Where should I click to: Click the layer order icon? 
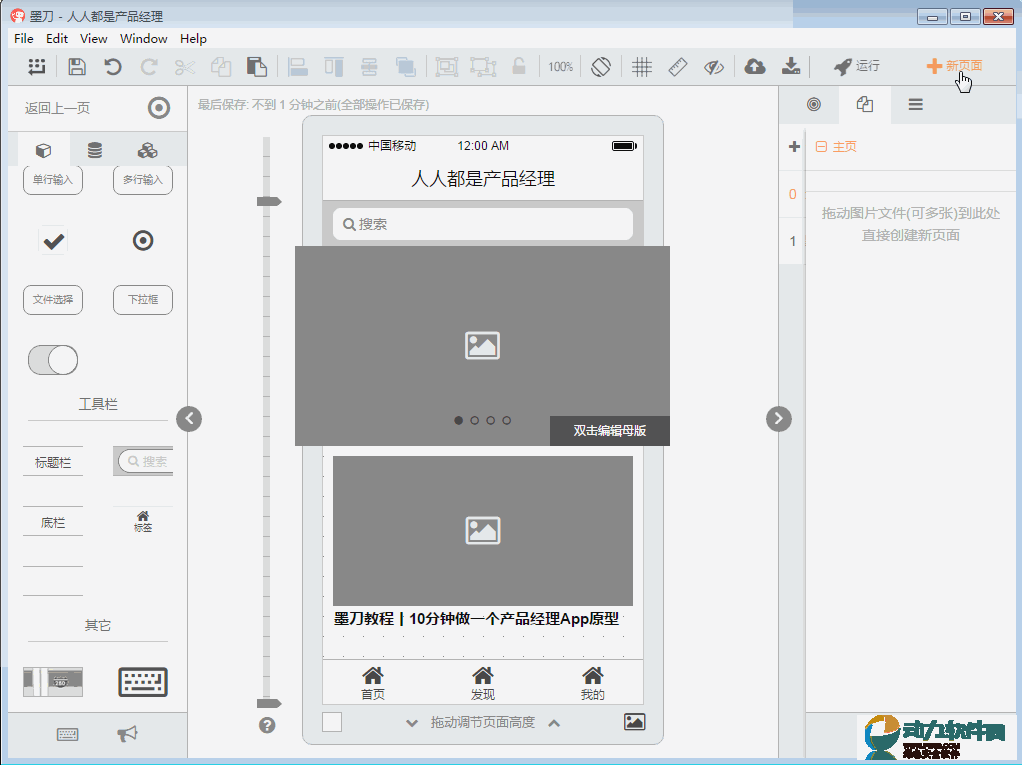[405, 66]
